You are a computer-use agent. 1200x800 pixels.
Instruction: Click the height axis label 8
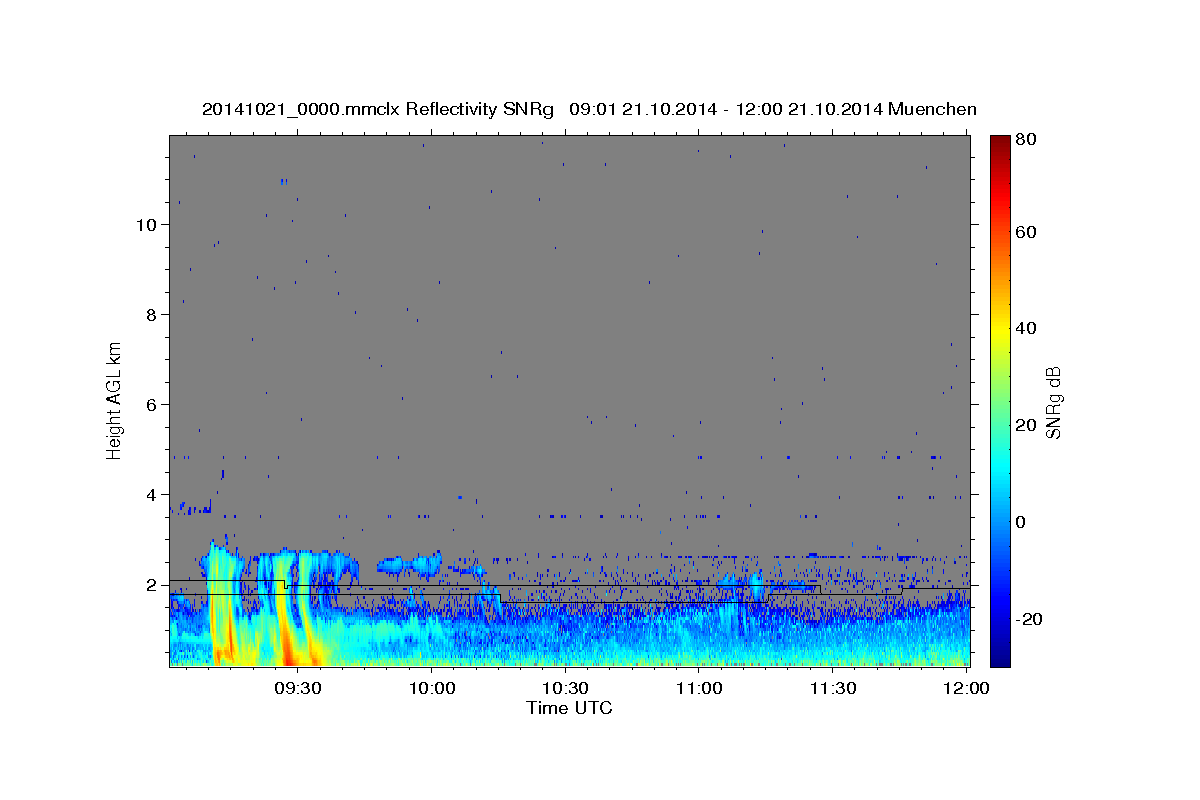click(x=149, y=315)
